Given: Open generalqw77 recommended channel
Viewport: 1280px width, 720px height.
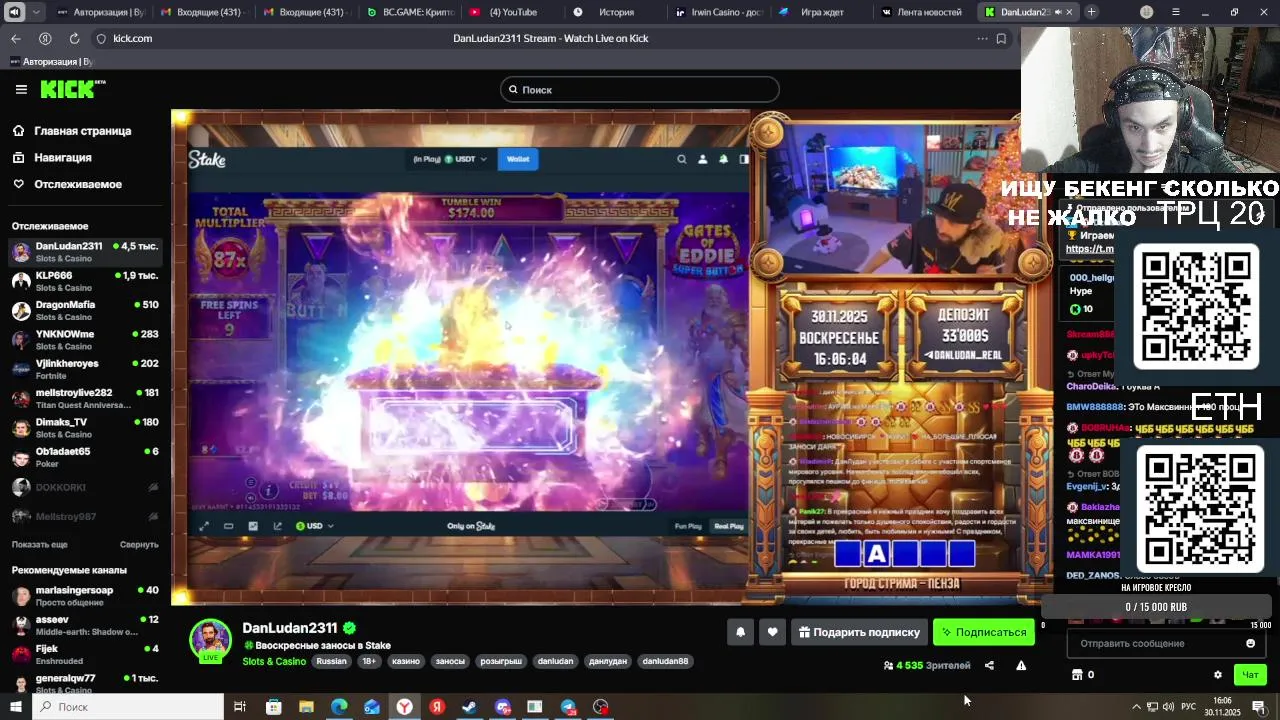Looking at the screenshot, I should click(x=85, y=683).
